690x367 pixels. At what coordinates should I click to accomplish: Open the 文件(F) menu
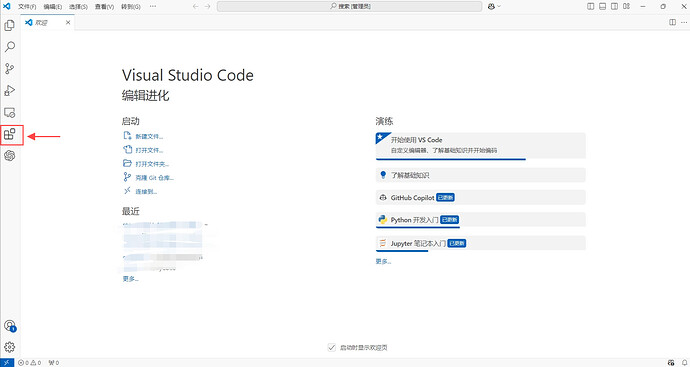27,7
